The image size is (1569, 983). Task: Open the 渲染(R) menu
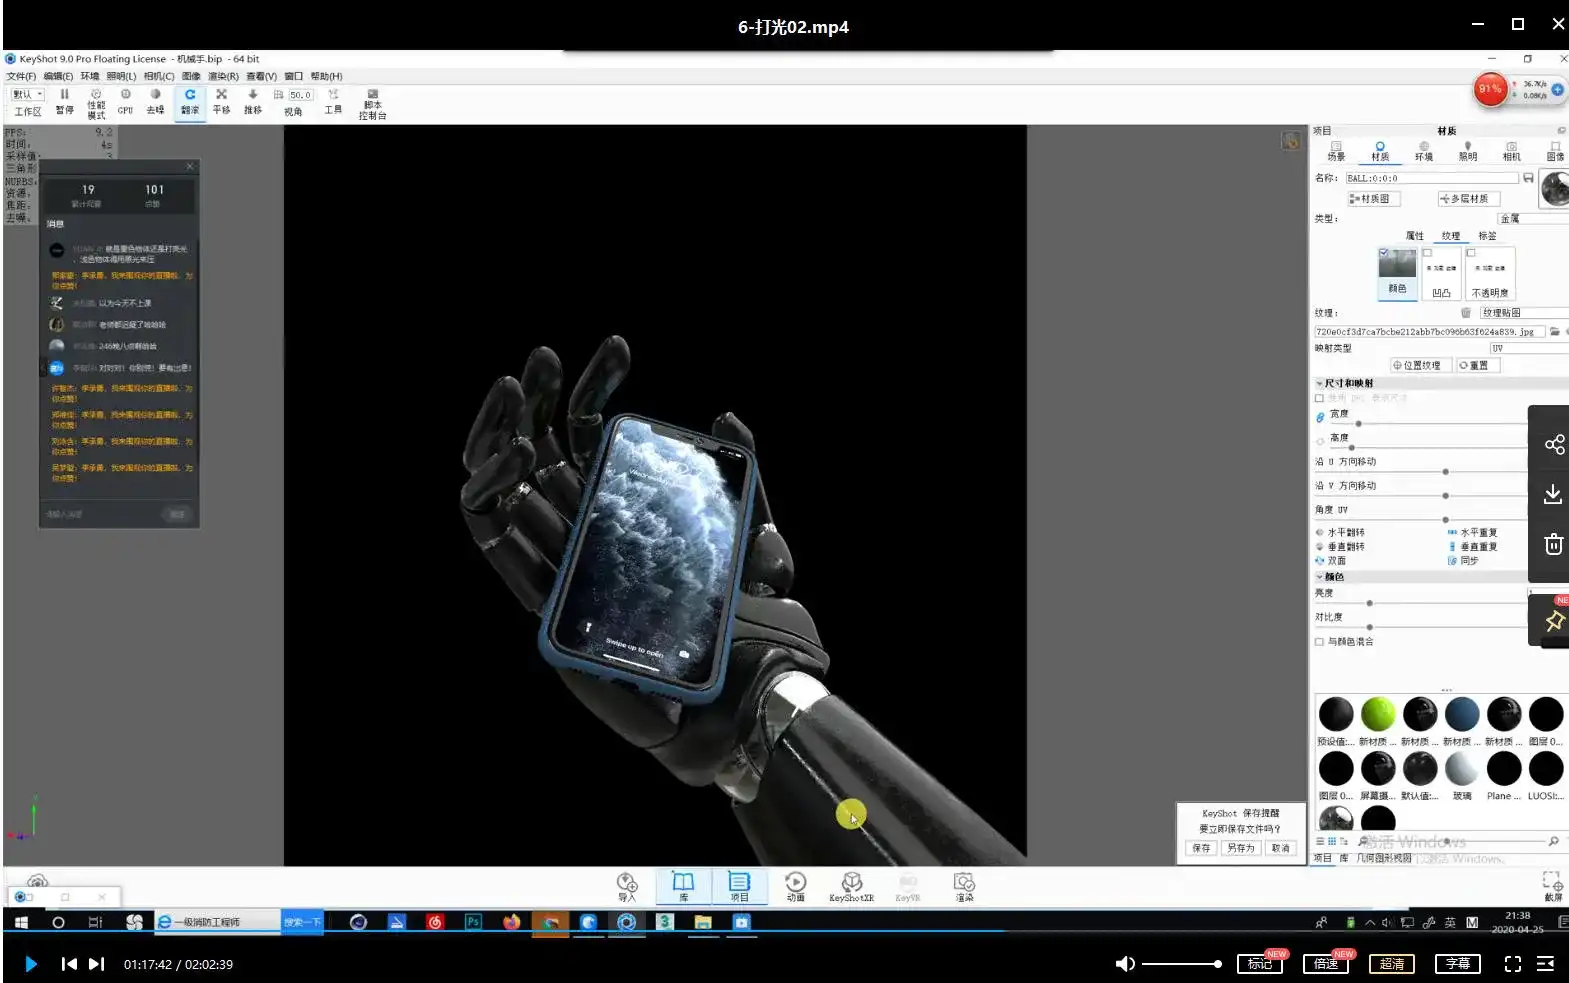tap(222, 76)
